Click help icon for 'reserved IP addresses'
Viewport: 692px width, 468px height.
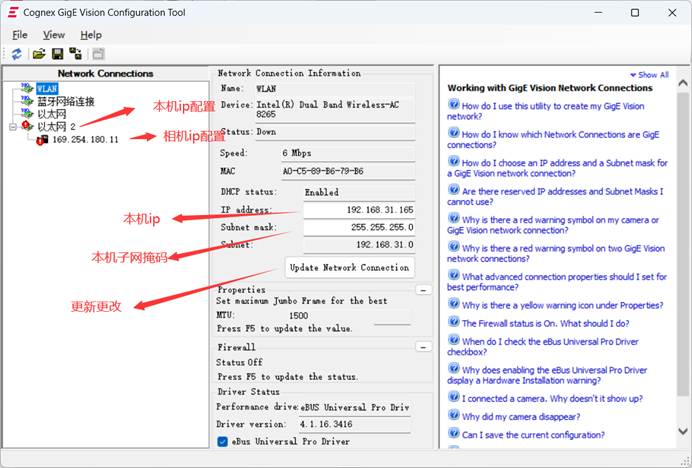coord(454,190)
